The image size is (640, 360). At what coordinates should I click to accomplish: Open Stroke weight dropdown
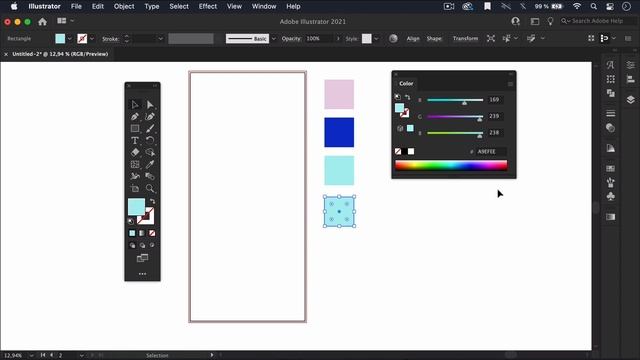(x=160, y=39)
